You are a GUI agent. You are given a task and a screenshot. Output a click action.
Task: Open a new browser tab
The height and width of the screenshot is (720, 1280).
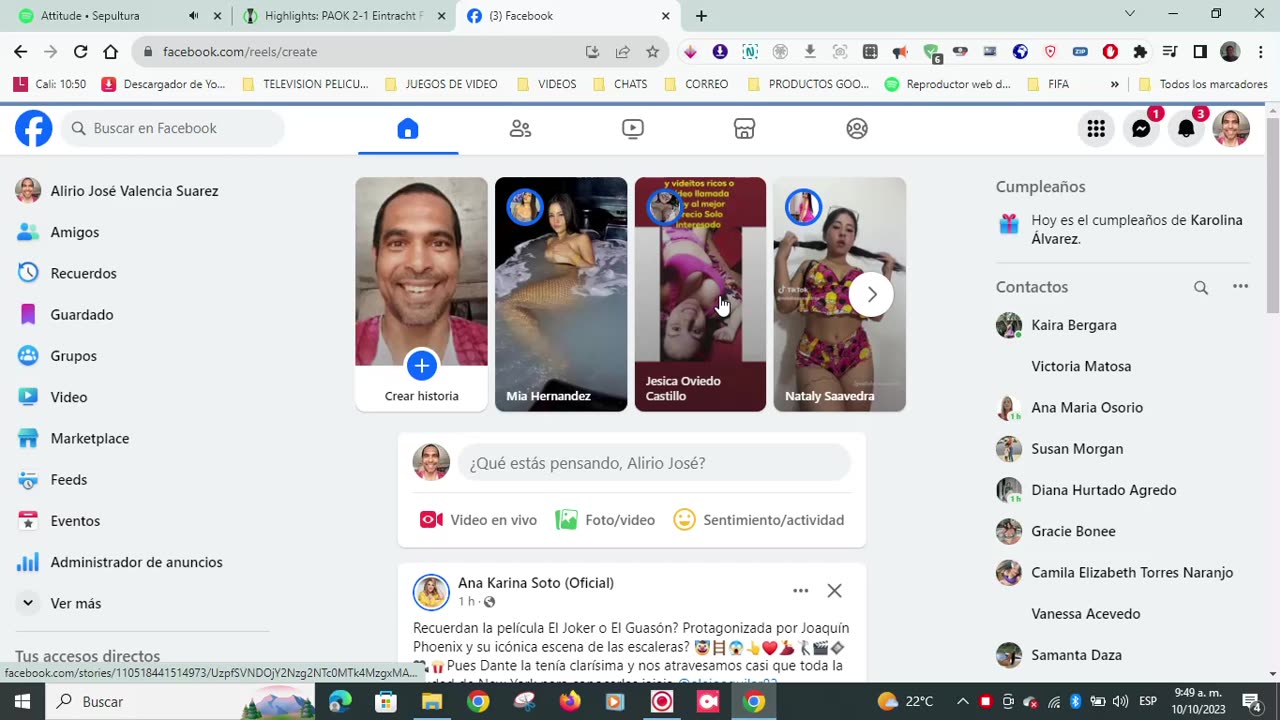click(701, 16)
